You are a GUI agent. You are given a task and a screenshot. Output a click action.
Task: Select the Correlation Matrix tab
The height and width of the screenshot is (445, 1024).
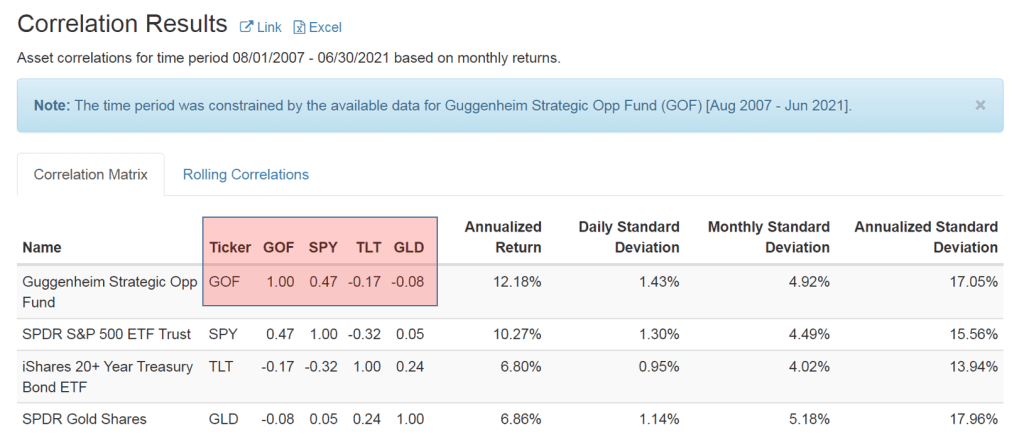coord(91,174)
